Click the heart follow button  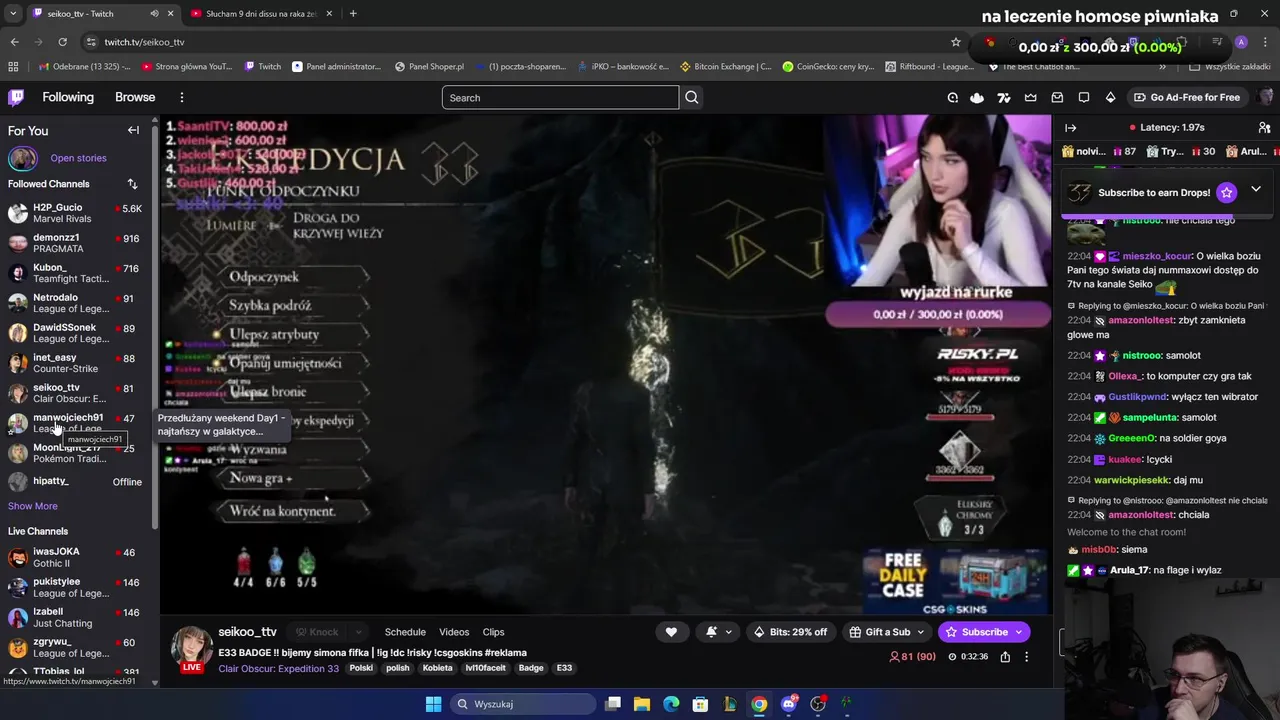671,632
